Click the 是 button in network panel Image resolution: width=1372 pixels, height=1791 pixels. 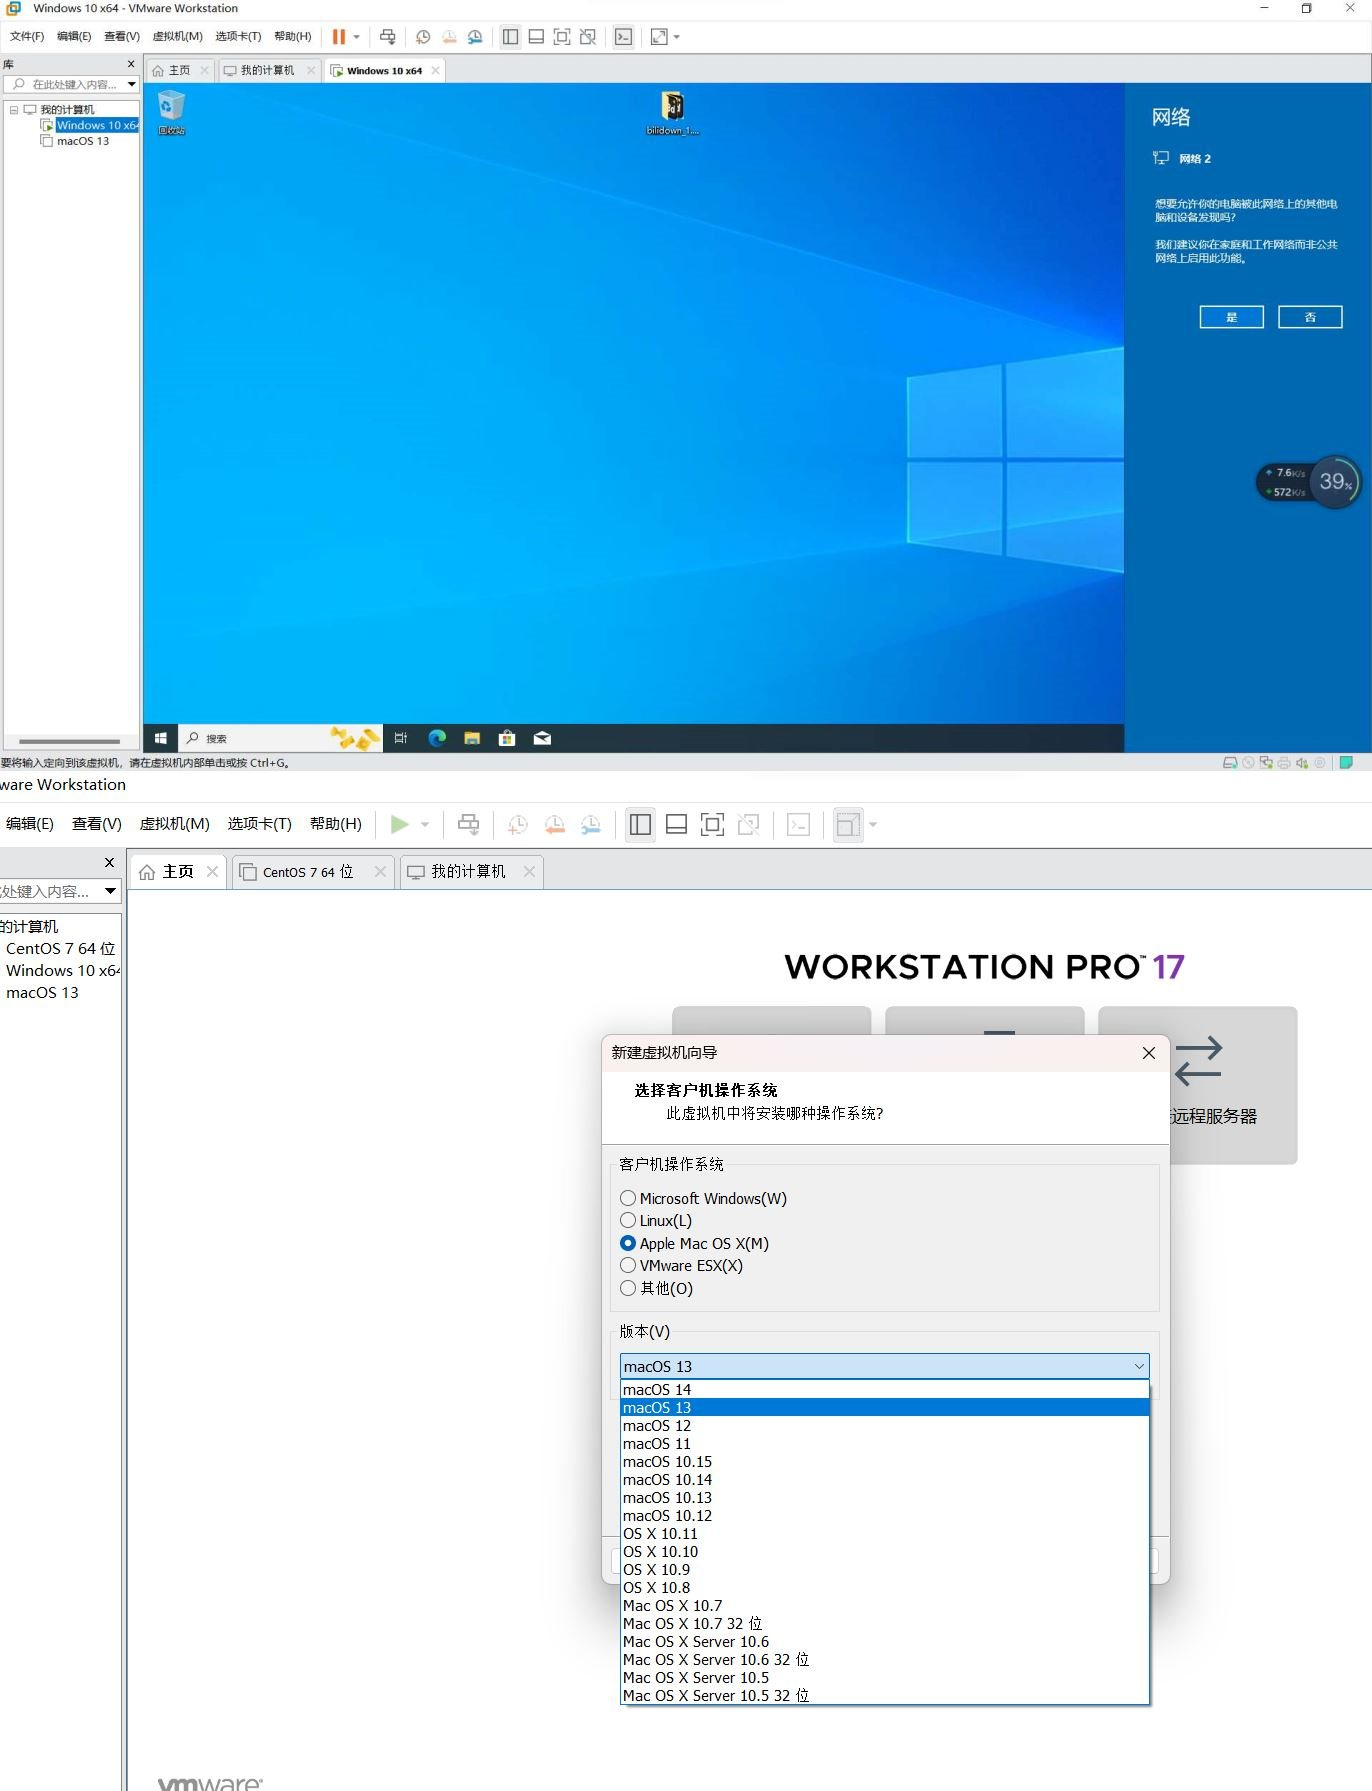click(1231, 317)
